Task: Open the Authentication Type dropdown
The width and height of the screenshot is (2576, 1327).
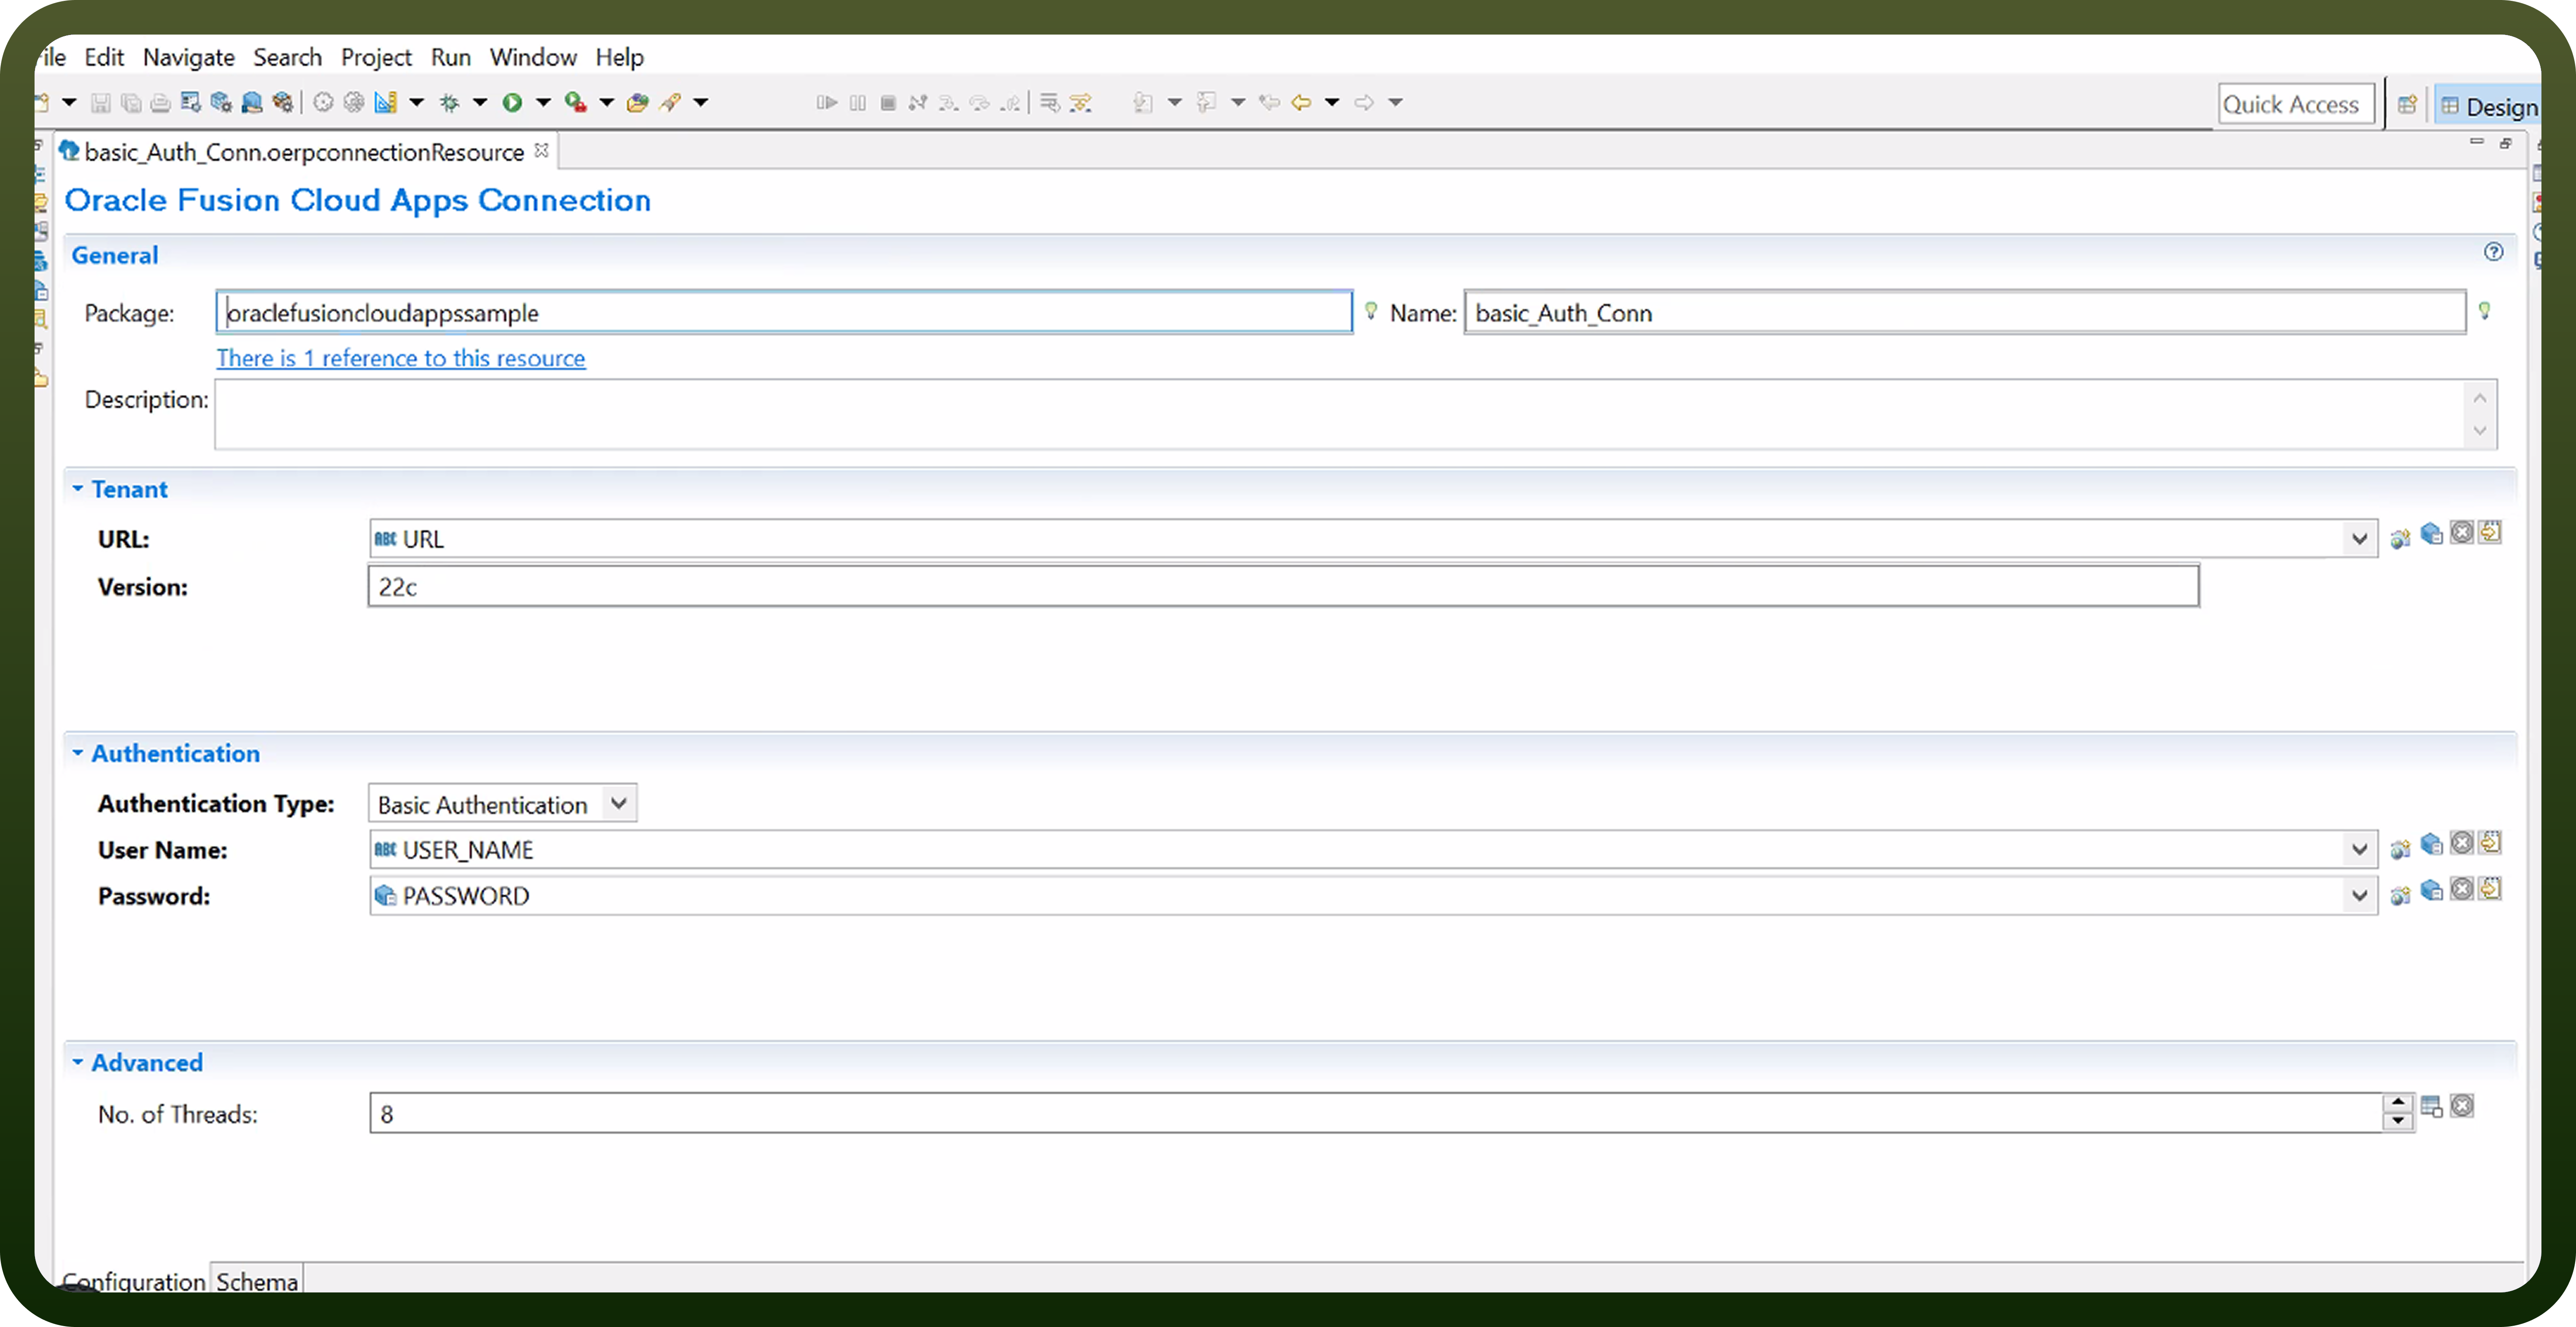Action: [619, 803]
